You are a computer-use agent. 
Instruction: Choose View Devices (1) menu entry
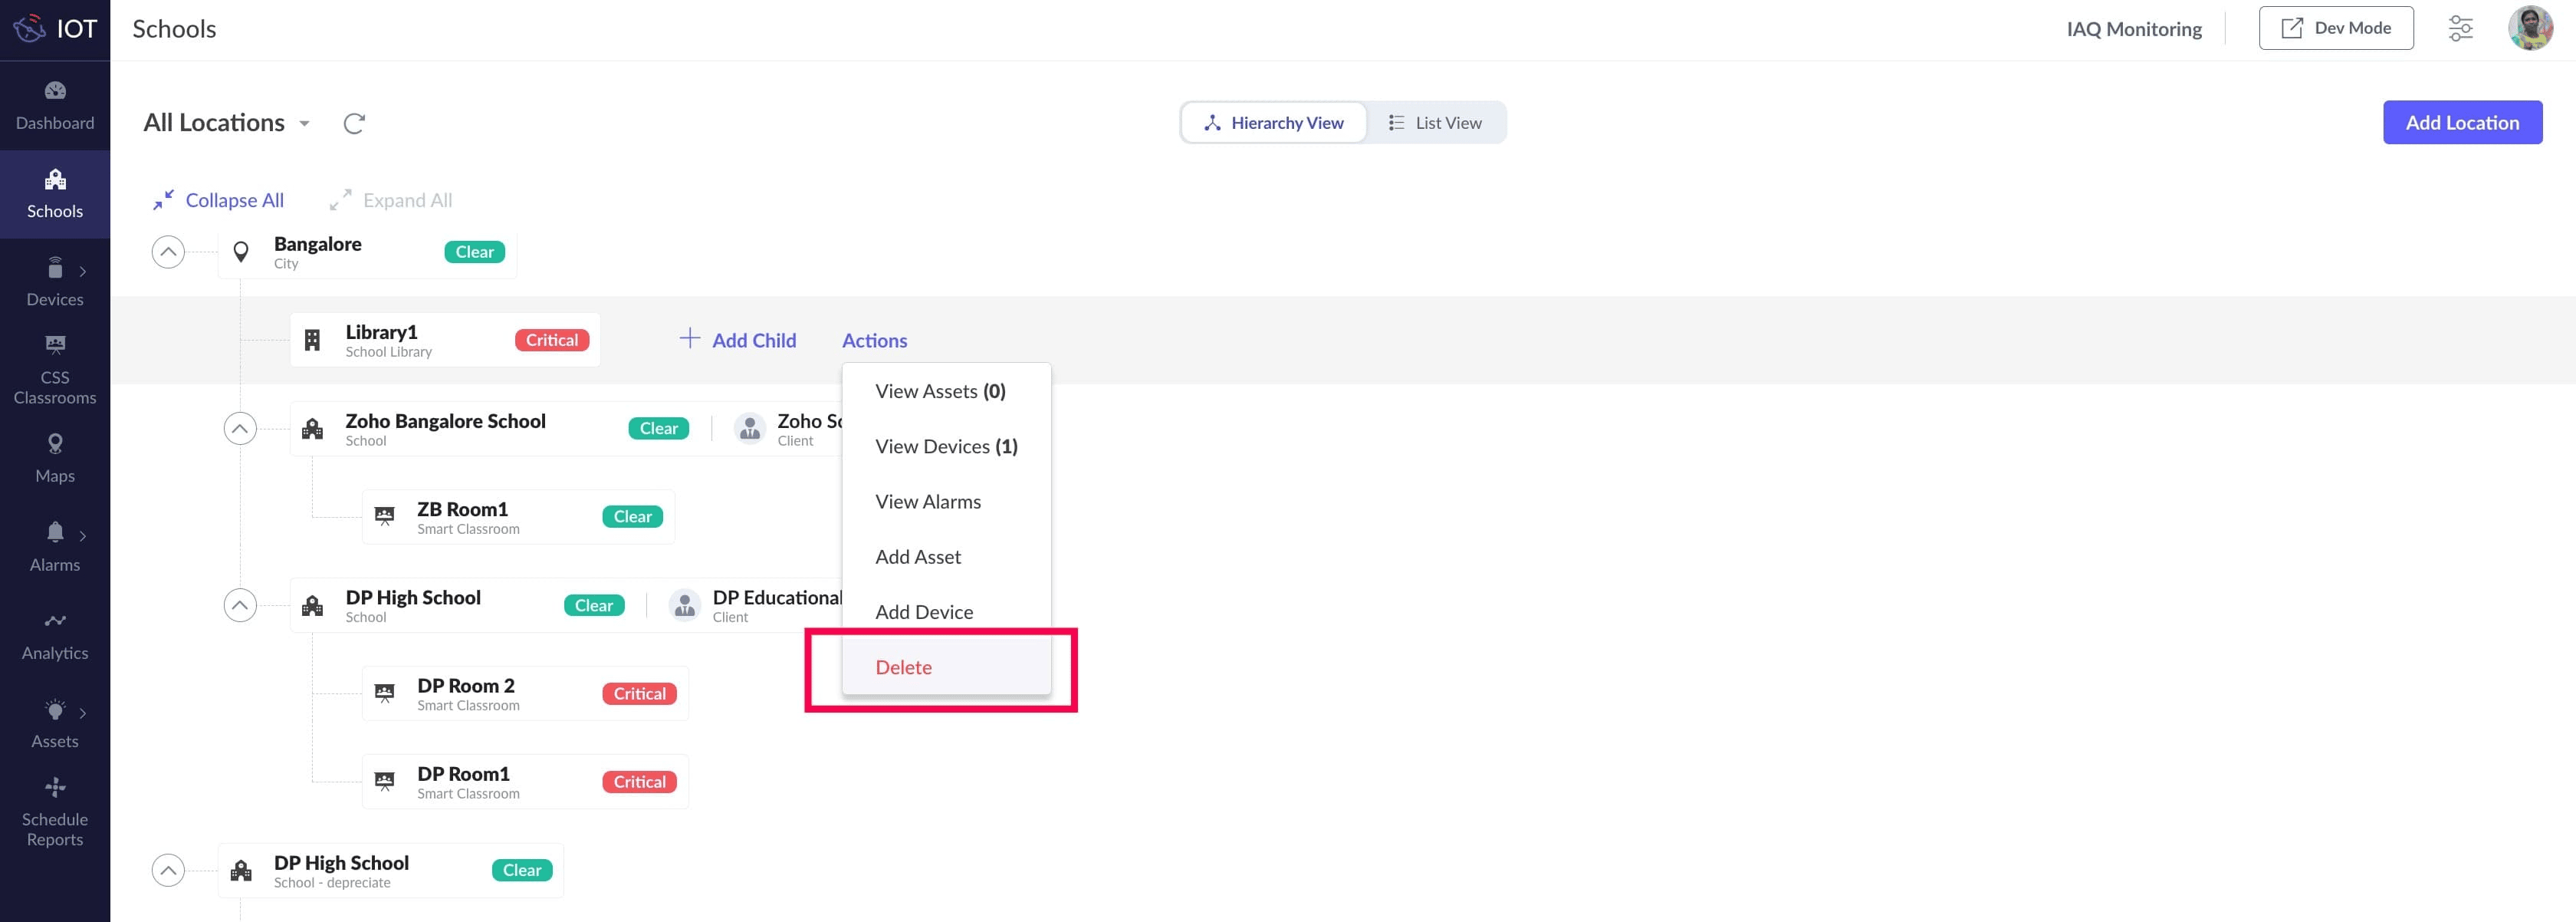click(x=946, y=446)
